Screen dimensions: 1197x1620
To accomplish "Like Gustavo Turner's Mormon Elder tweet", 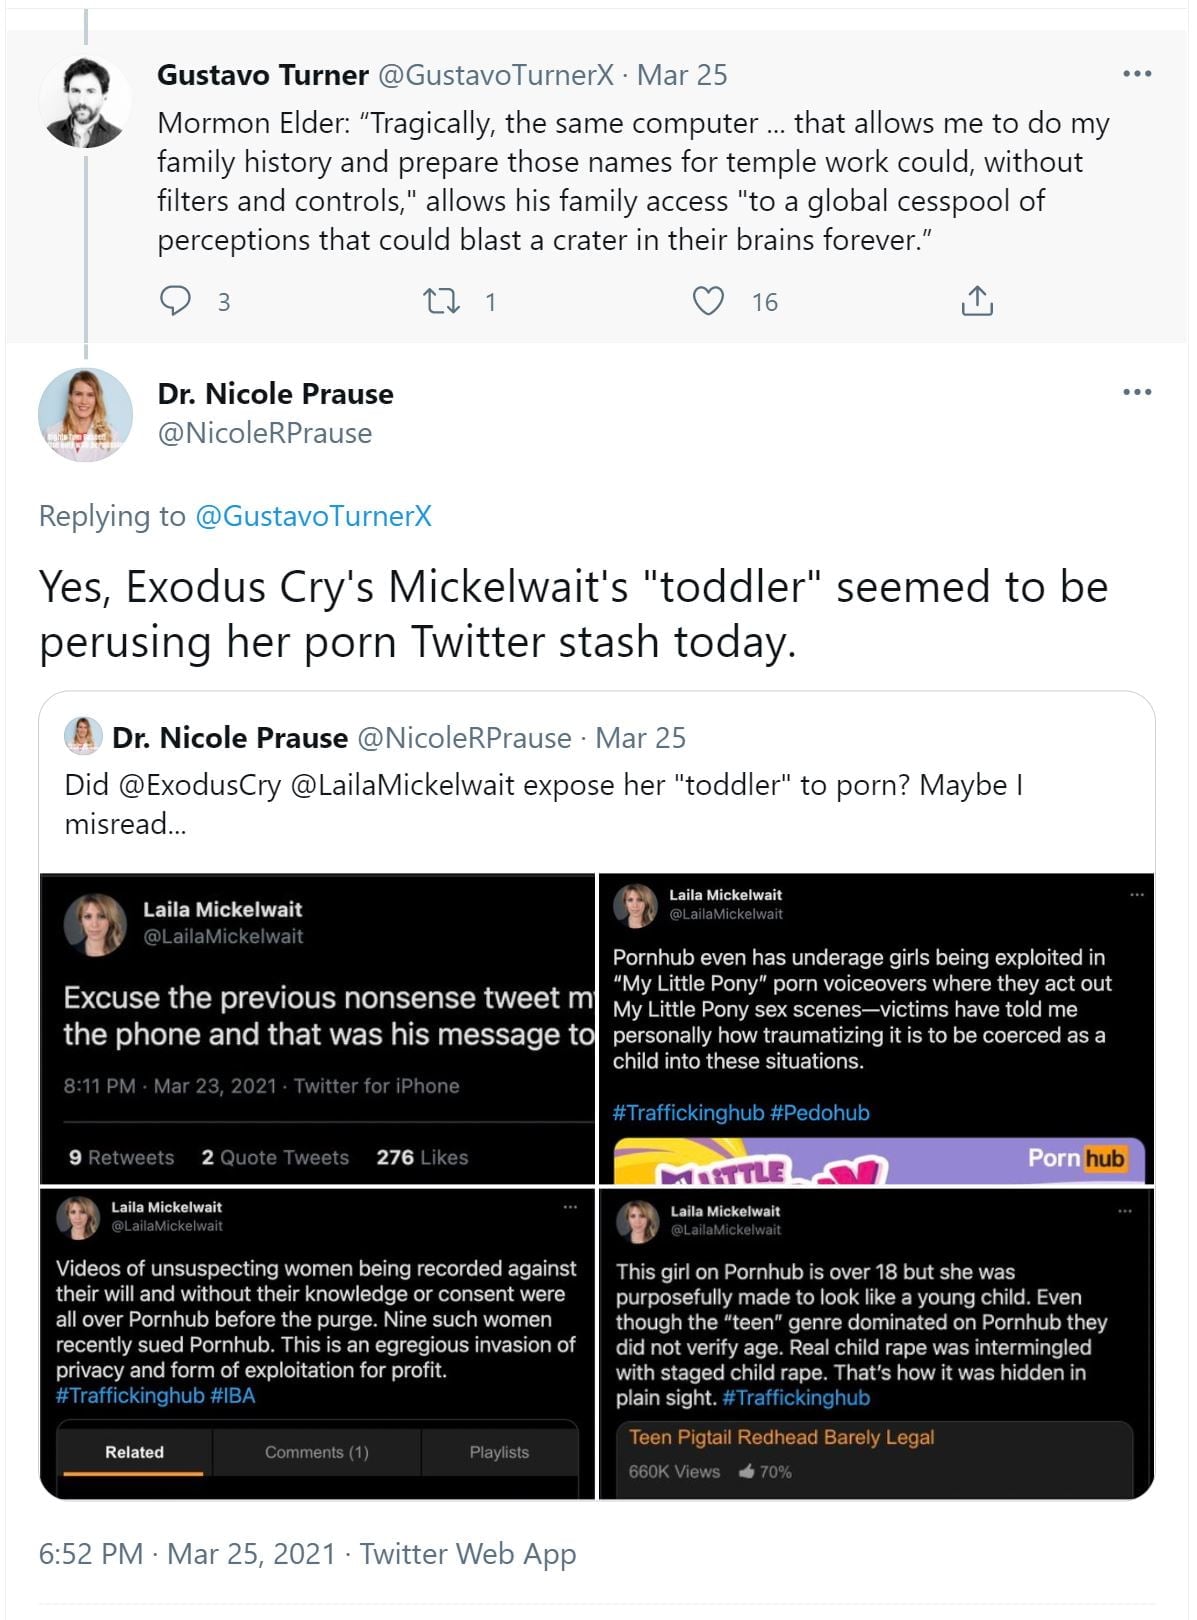I will pyautogui.click(x=708, y=301).
